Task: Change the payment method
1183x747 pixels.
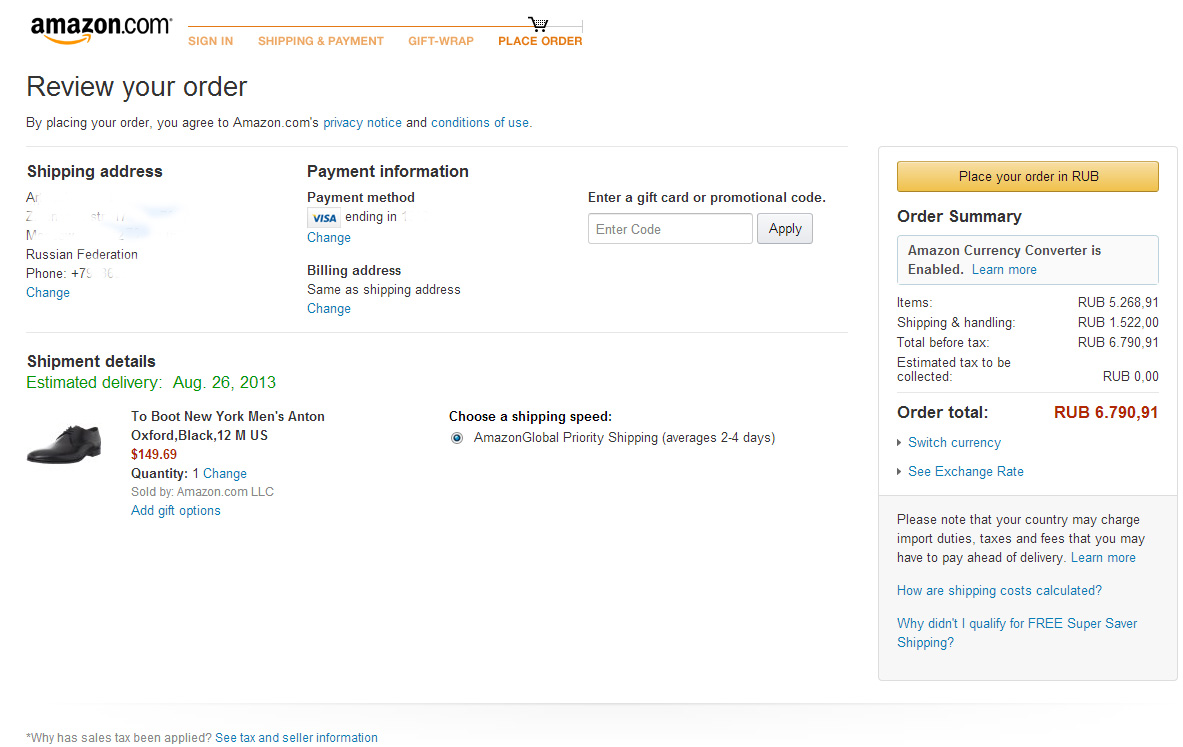Action: coord(329,238)
